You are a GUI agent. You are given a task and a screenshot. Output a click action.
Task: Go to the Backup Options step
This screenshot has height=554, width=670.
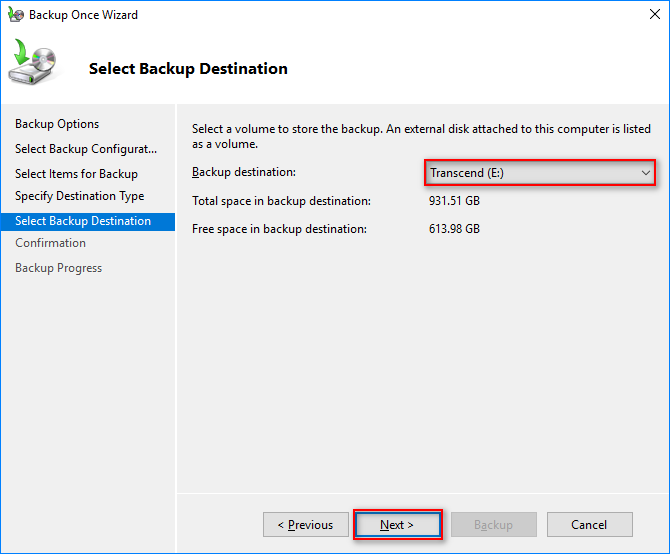(x=57, y=124)
